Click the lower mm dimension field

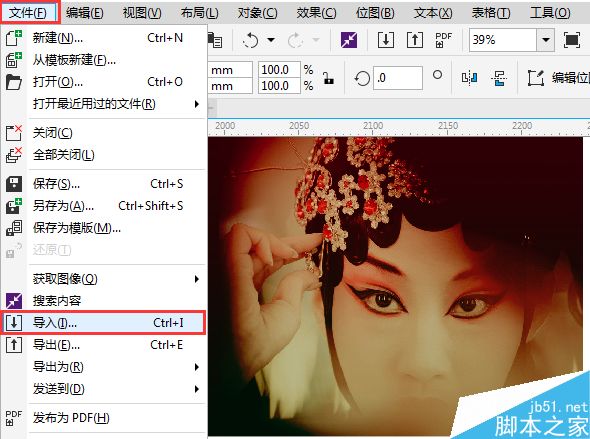point(230,86)
